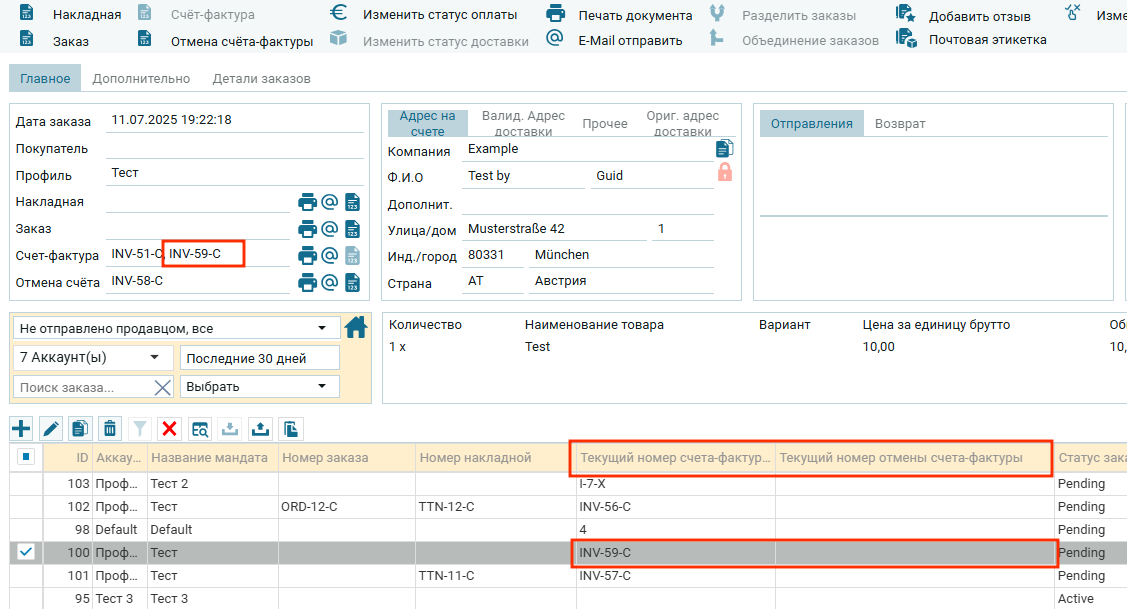Image resolution: width=1127 pixels, height=609 pixels.
Task: Click the red lock icon beside Ф.И.О
Action: 725,173
